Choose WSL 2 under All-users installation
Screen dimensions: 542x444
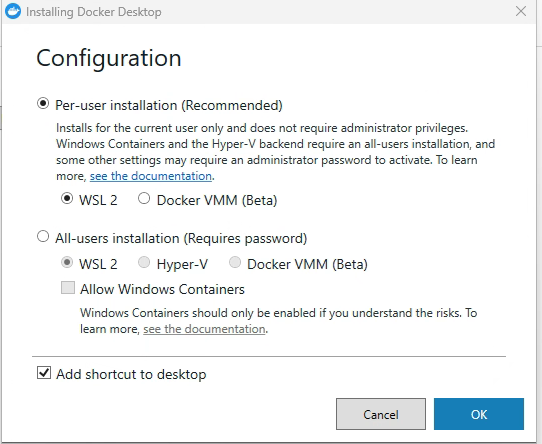67,262
